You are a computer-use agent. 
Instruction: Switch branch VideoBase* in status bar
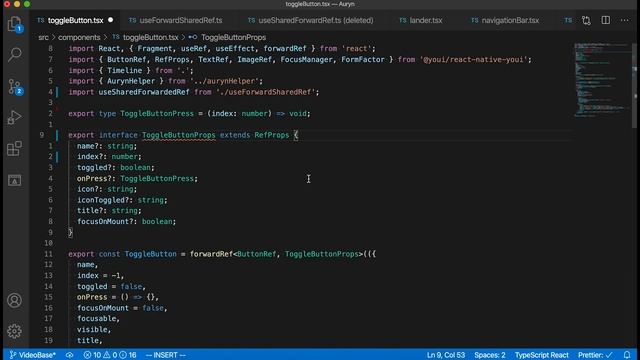point(32,355)
